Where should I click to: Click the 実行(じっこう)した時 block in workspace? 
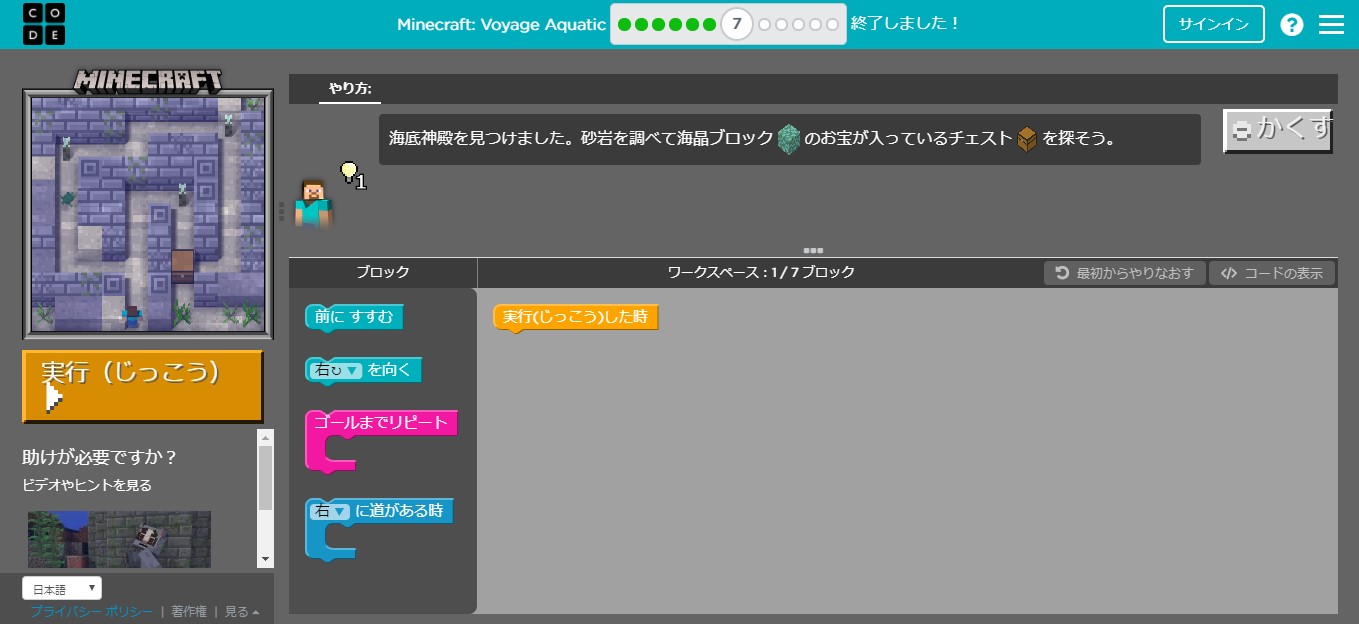(576, 318)
